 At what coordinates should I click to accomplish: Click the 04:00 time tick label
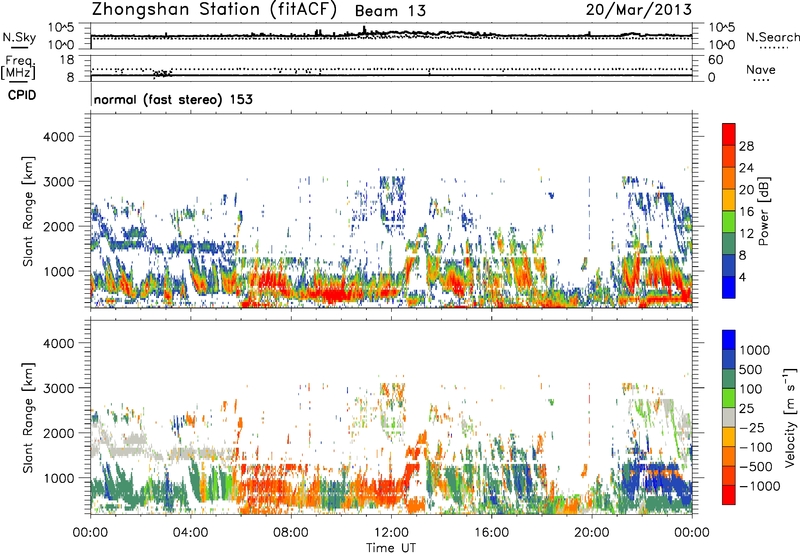[190, 533]
